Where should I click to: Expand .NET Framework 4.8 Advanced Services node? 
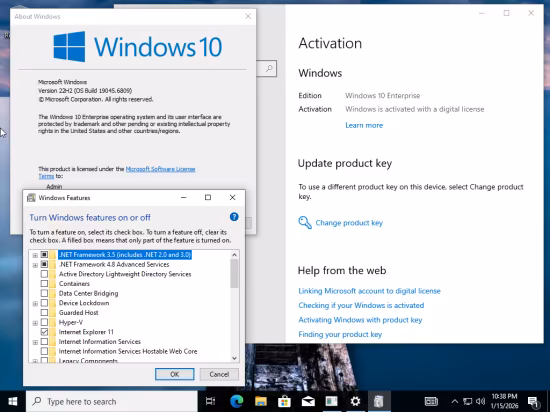35,265
